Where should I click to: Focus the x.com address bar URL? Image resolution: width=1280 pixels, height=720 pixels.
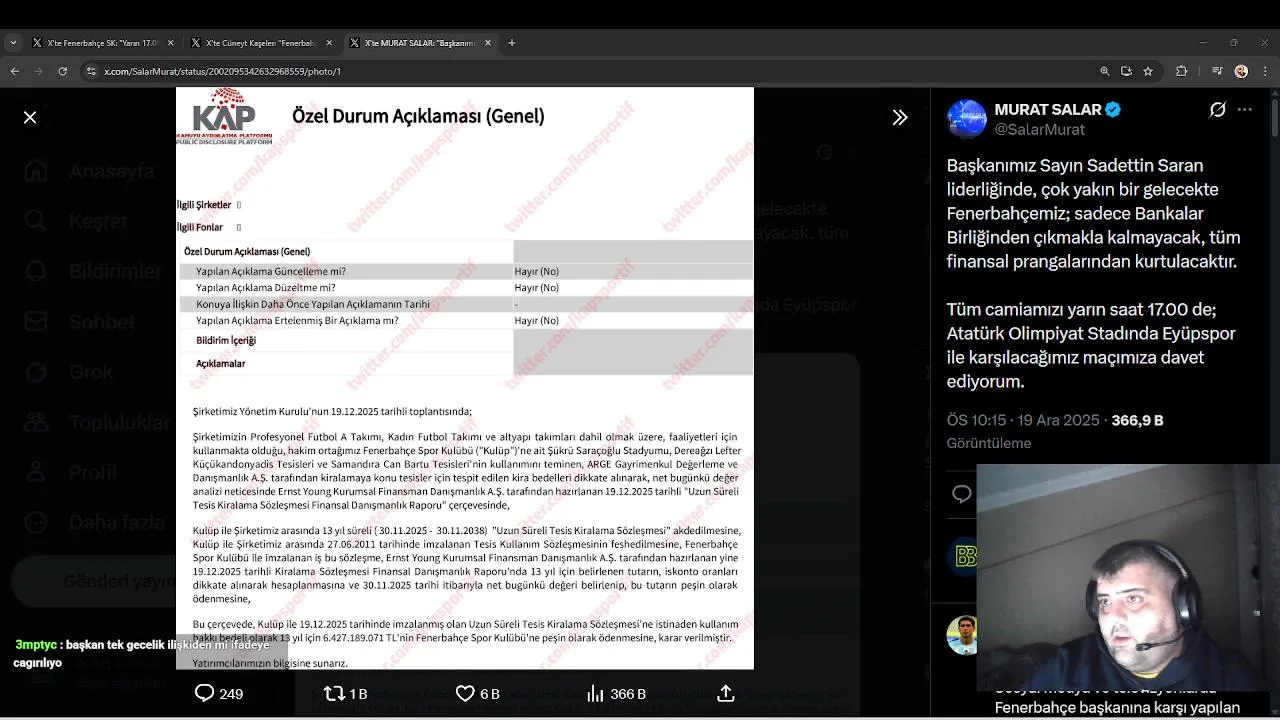pos(222,71)
